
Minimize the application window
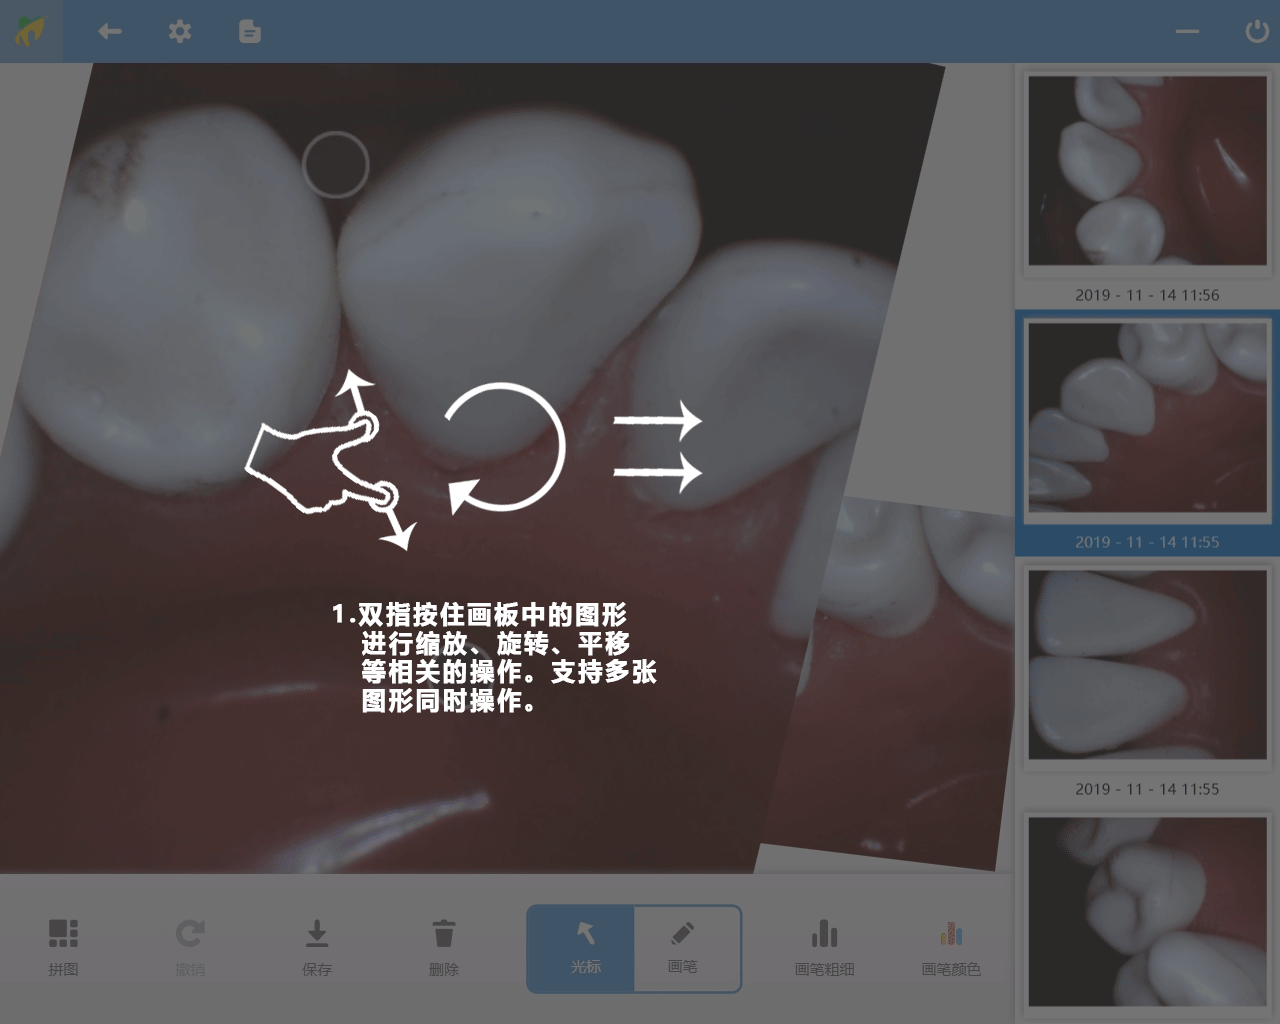(1187, 32)
